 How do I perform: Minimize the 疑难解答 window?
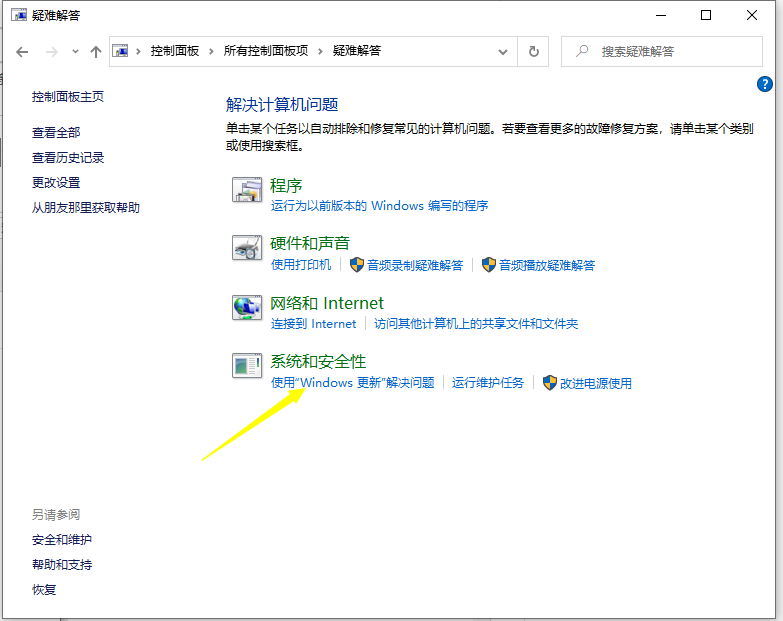(x=661, y=15)
